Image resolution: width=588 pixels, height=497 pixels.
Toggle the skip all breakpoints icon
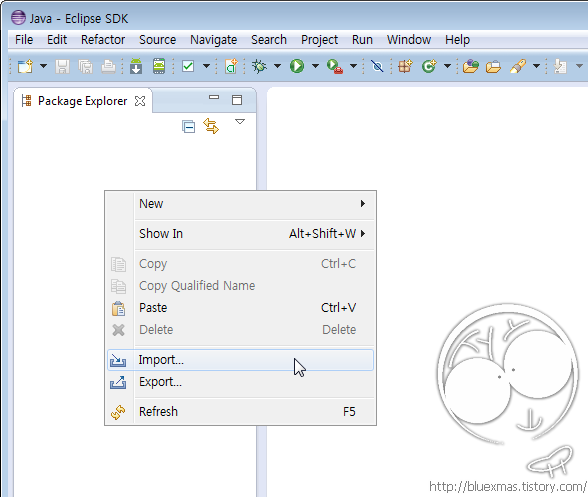tap(377, 66)
